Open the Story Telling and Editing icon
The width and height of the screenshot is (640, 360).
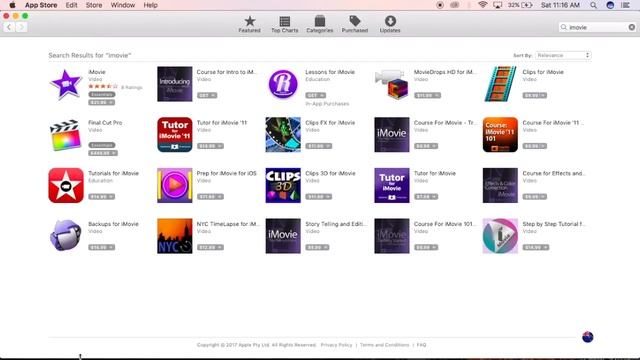pyautogui.click(x=283, y=236)
